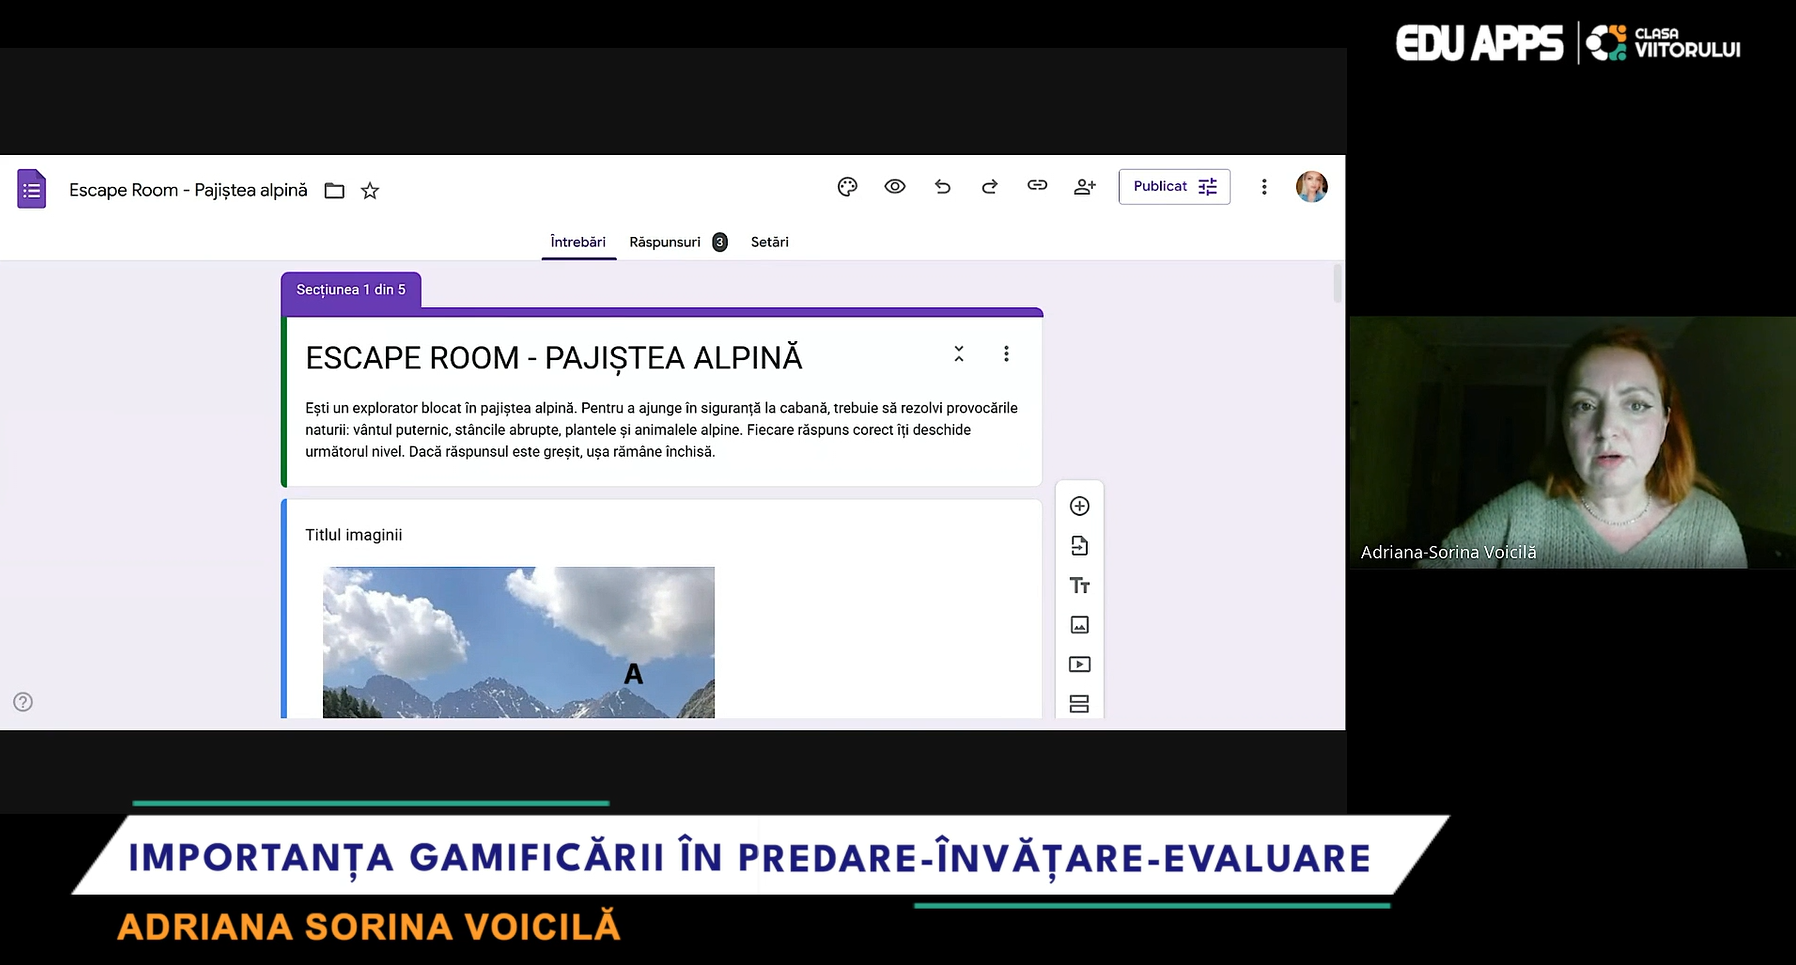The image size is (1796, 965).
Task: Switch to the Răspunsuri tab
Action: coord(665,242)
